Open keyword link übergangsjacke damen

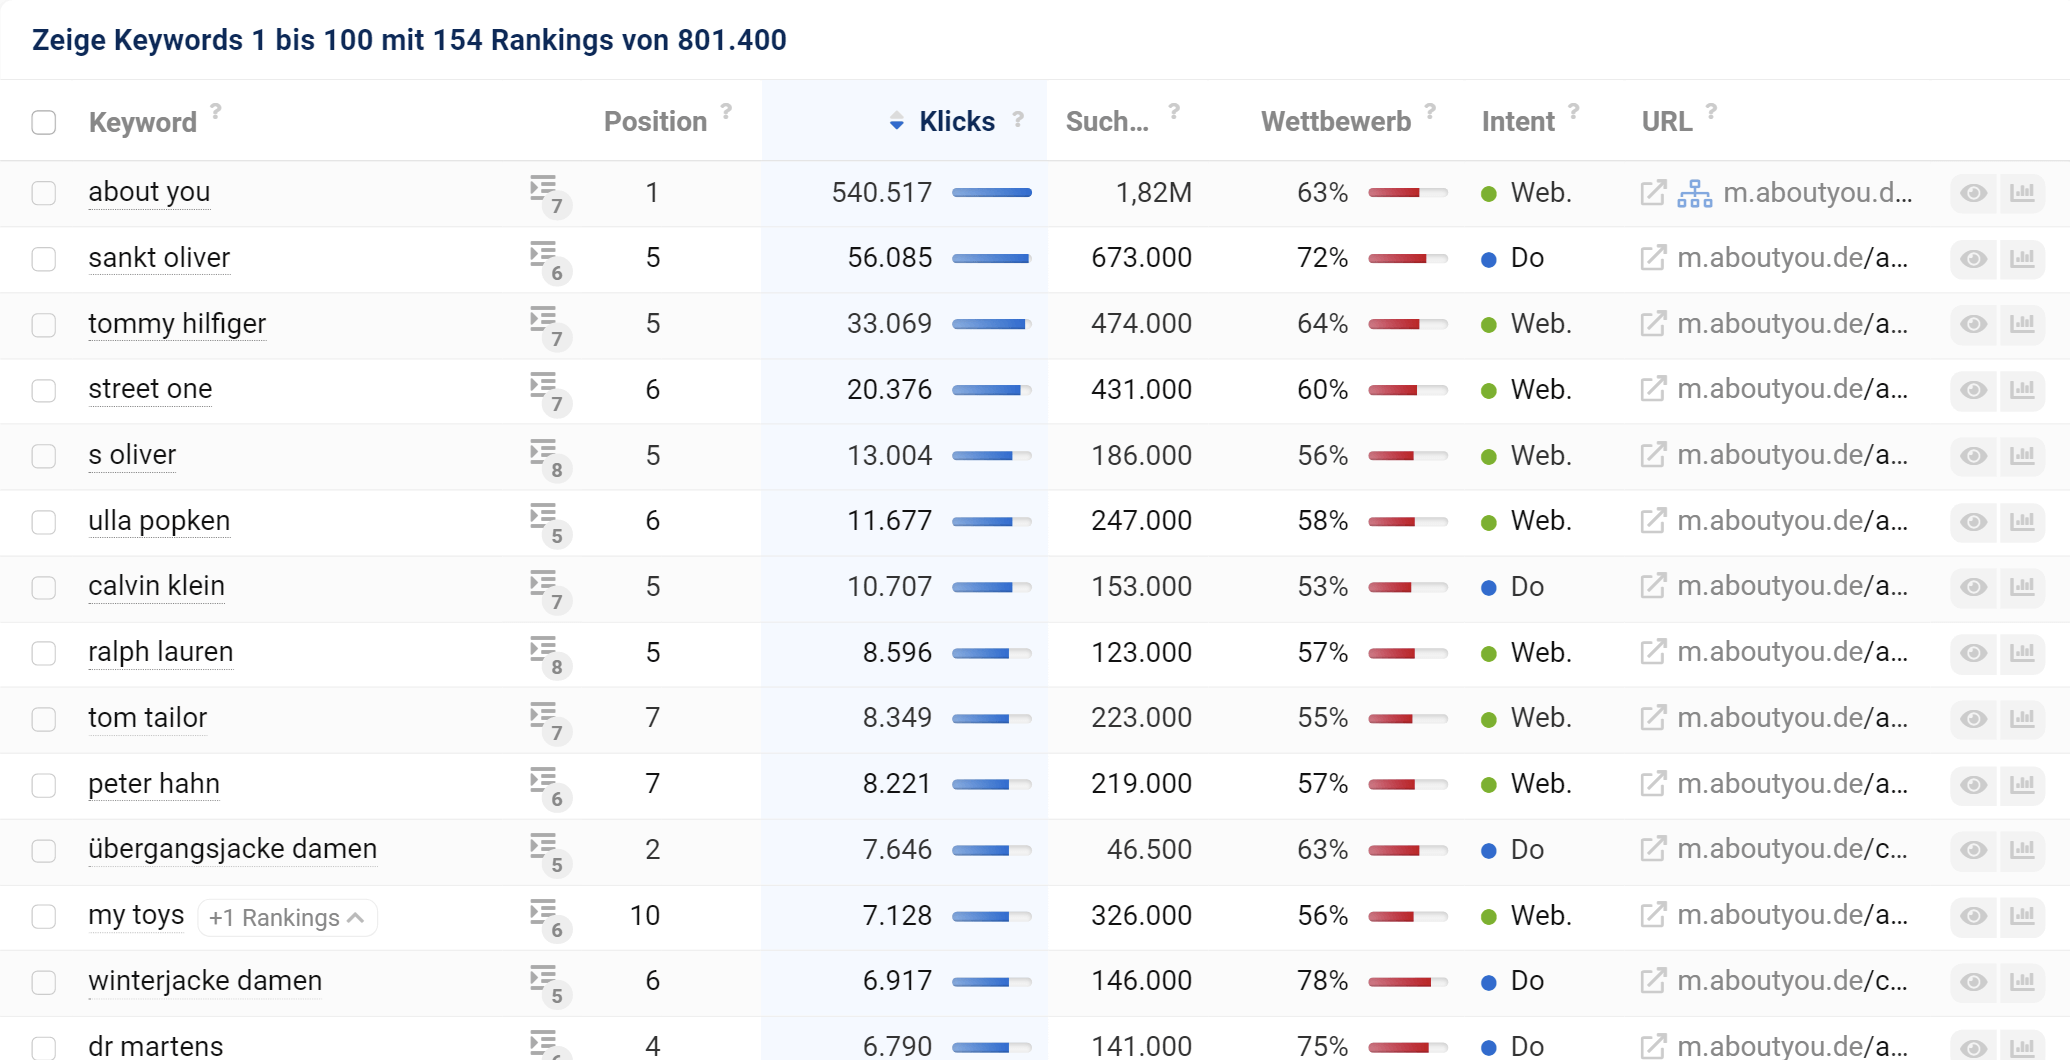232,848
